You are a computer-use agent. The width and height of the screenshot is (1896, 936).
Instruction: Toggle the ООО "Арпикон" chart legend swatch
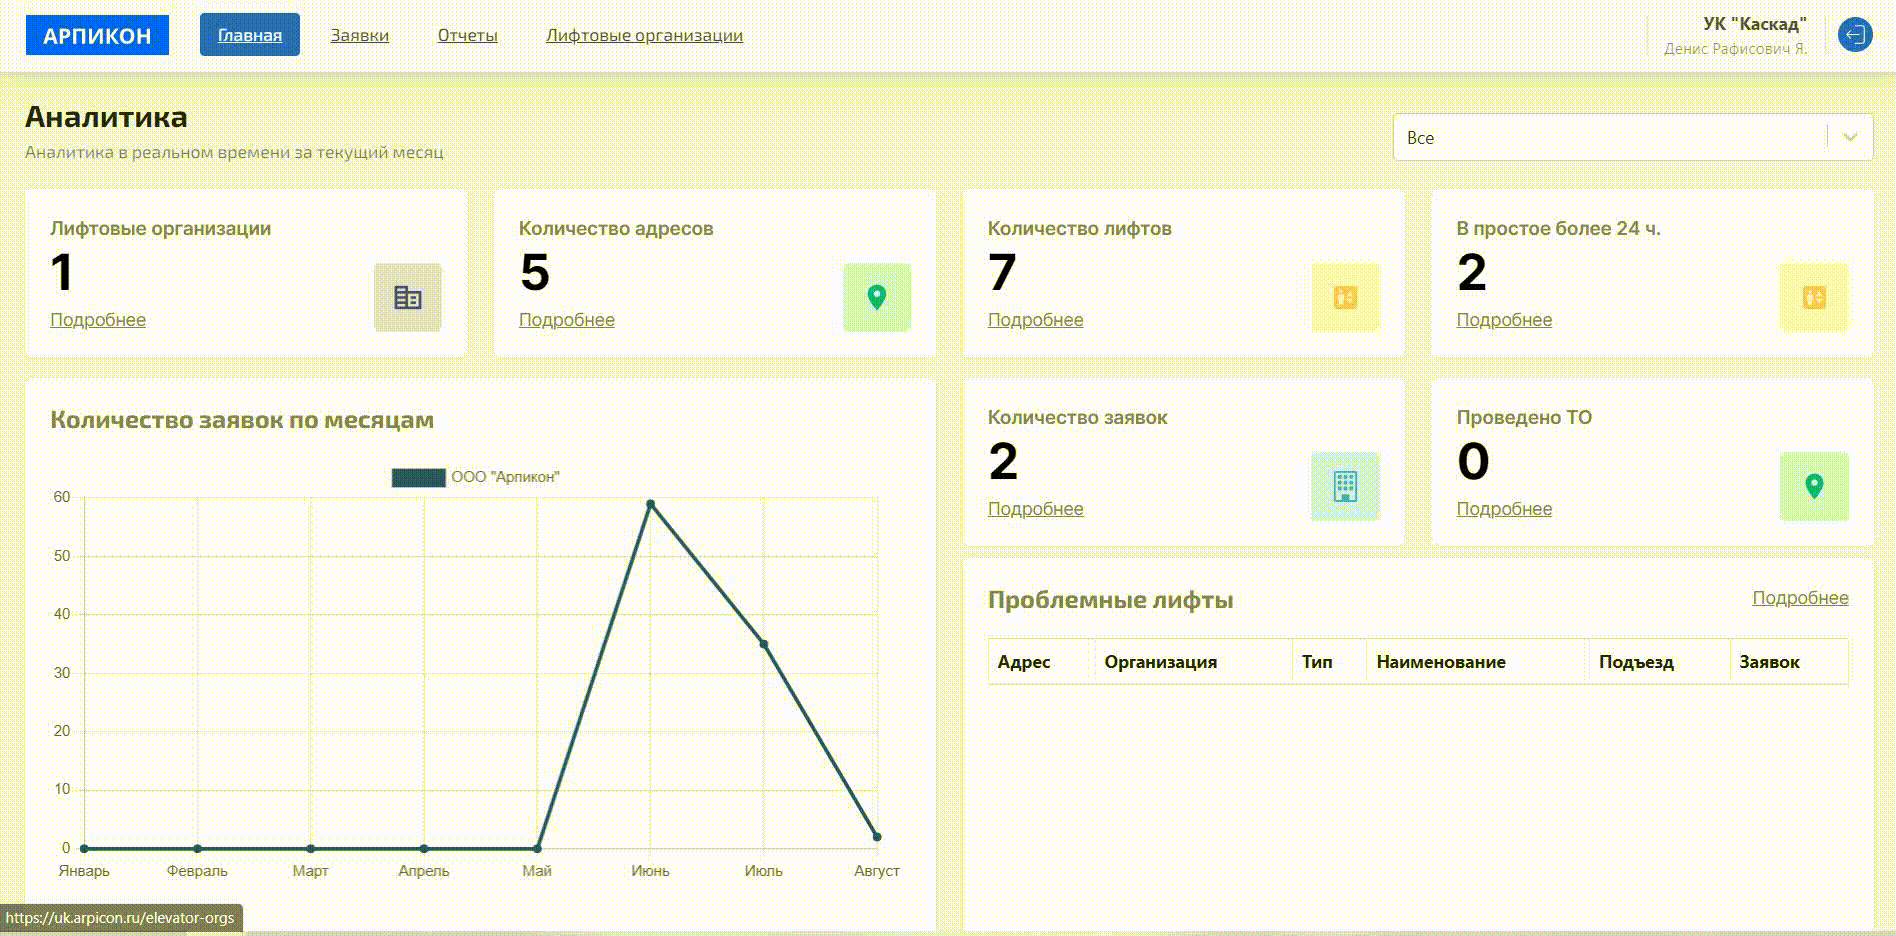point(418,477)
